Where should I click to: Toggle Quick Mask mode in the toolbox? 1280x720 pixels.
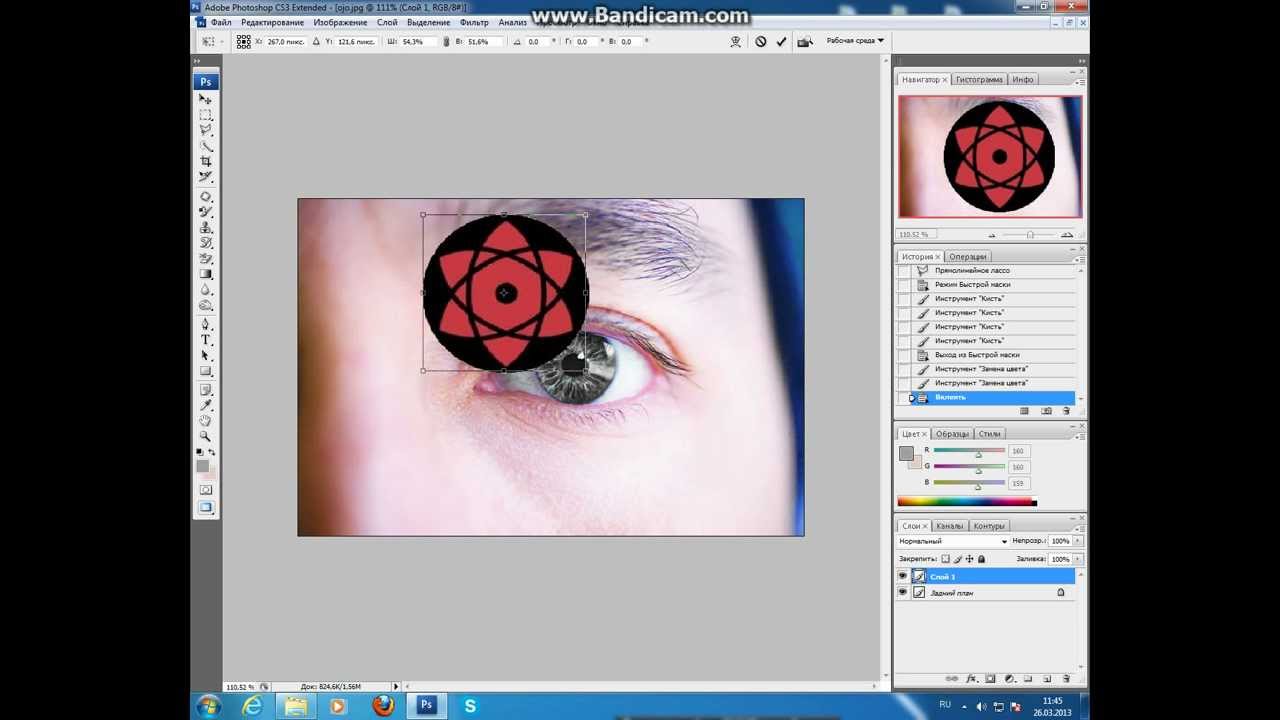point(206,489)
